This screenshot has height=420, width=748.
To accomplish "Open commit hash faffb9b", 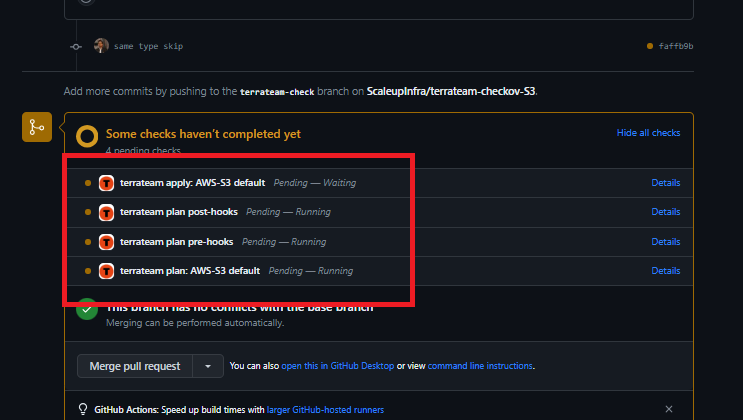I will click(x=675, y=46).
